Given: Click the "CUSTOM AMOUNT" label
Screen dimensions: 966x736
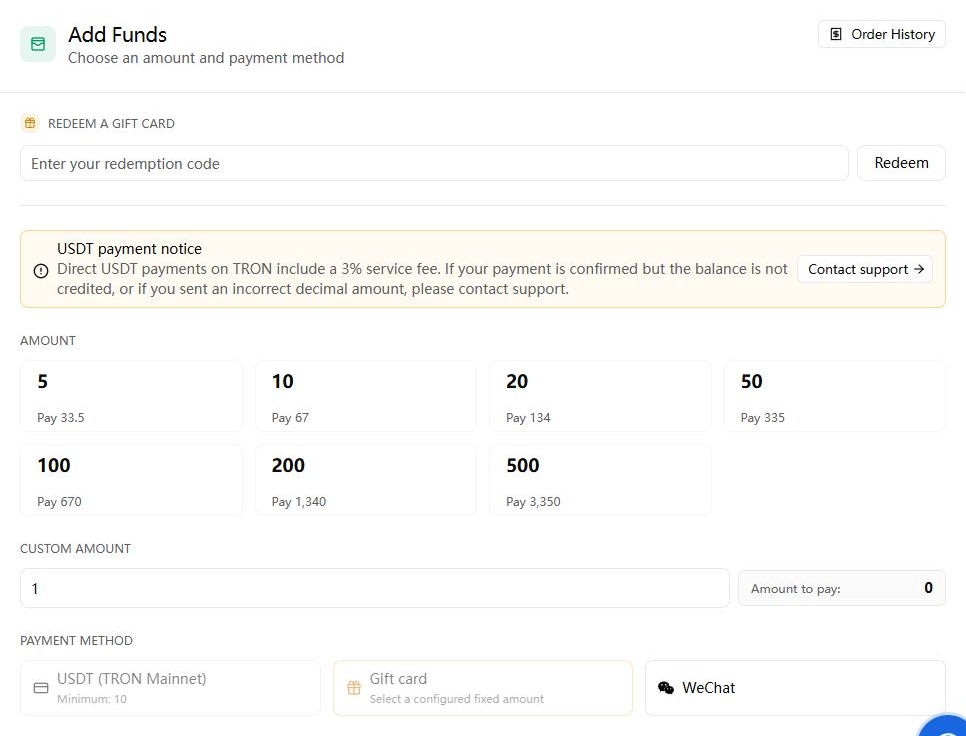Looking at the screenshot, I should (75, 549).
